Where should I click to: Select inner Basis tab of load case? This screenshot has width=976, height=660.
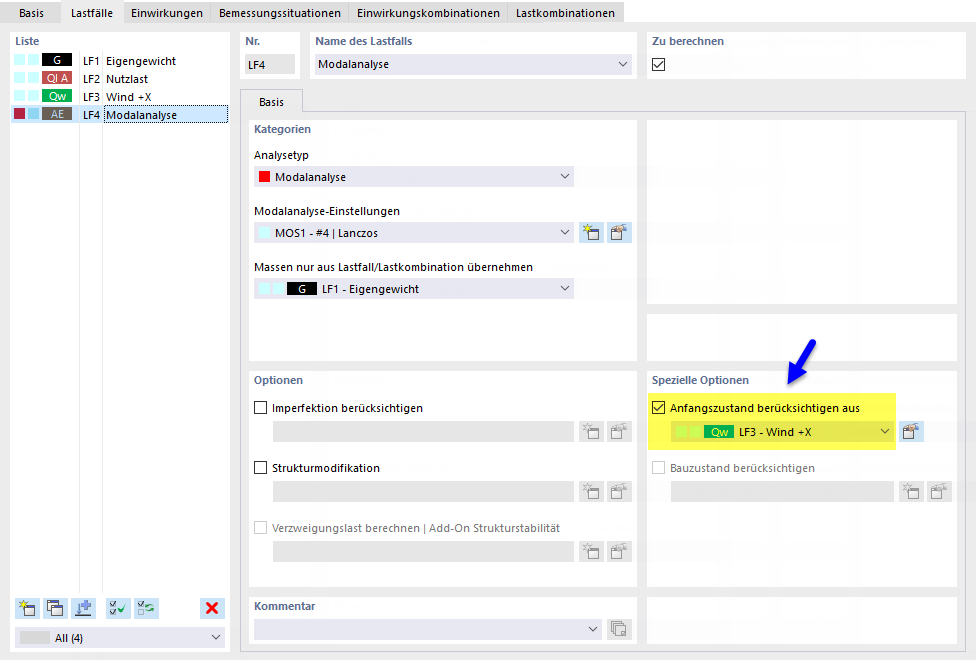[x=271, y=102]
